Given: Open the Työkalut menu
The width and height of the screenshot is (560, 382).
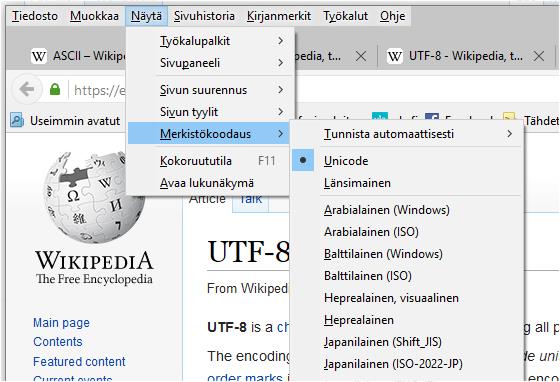Looking at the screenshot, I should click(x=345, y=16).
